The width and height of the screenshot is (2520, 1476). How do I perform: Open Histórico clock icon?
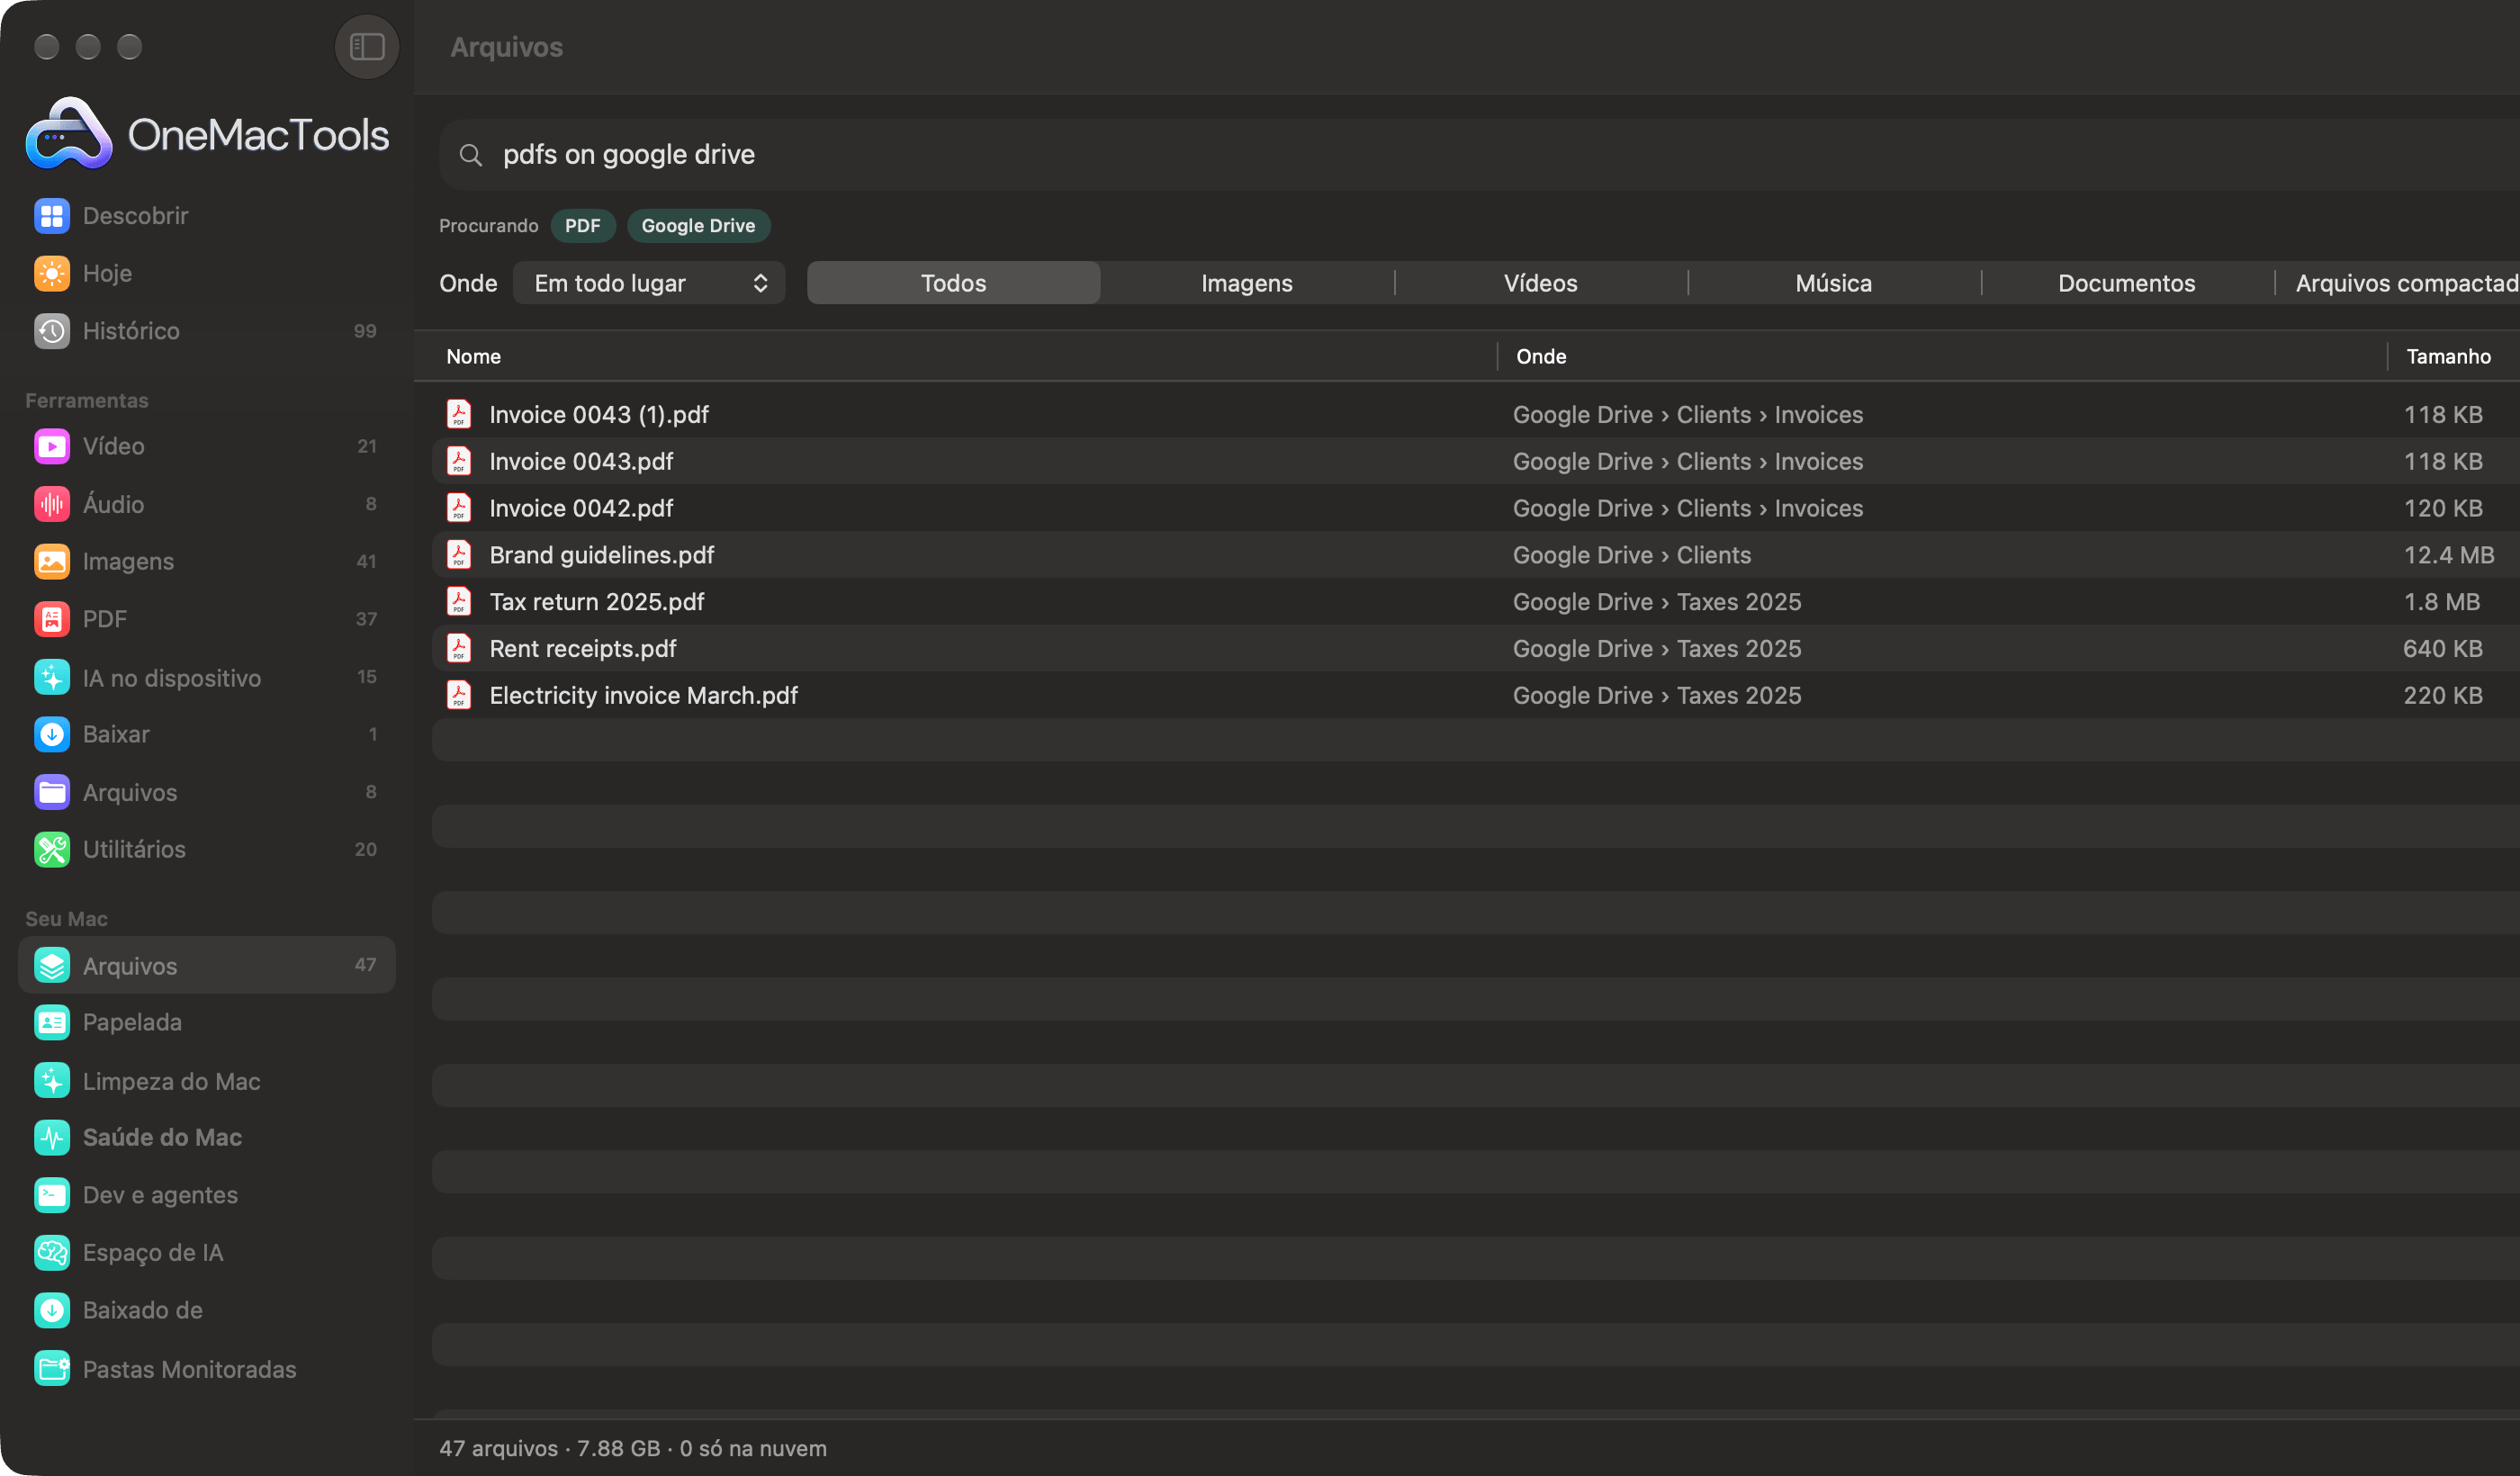(x=52, y=331)
